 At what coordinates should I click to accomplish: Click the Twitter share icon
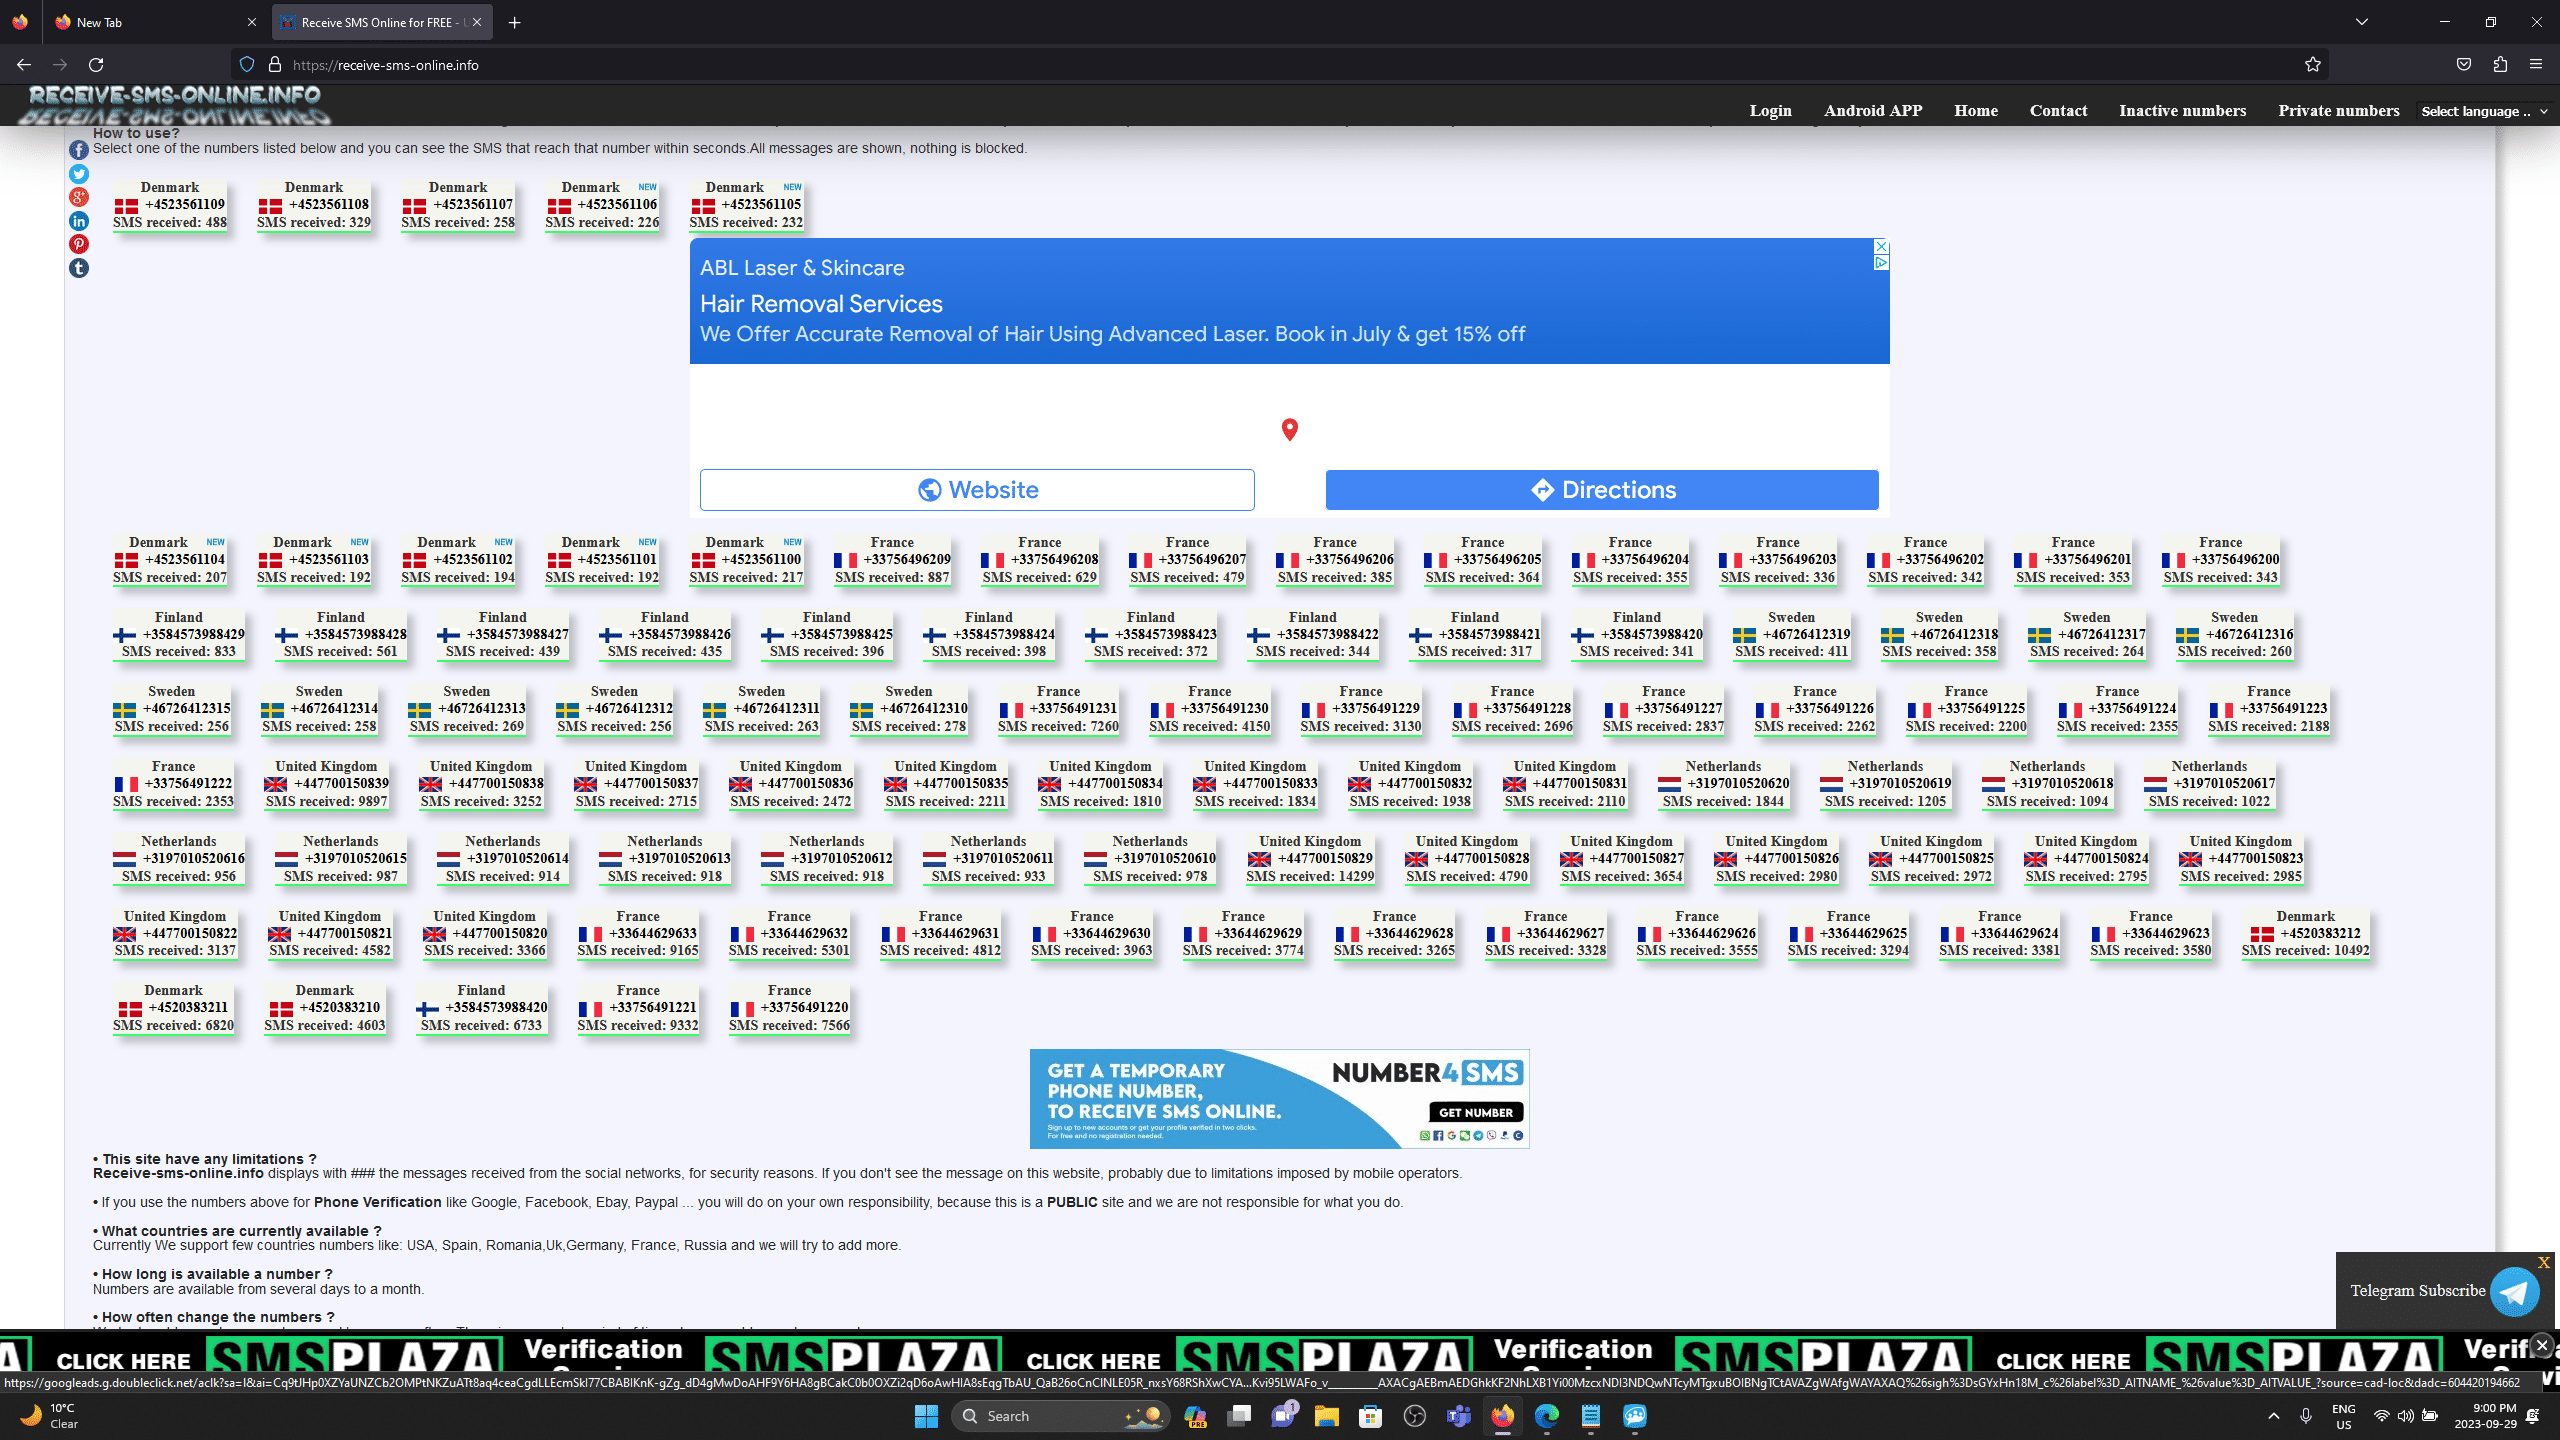[x=79, y=174]
